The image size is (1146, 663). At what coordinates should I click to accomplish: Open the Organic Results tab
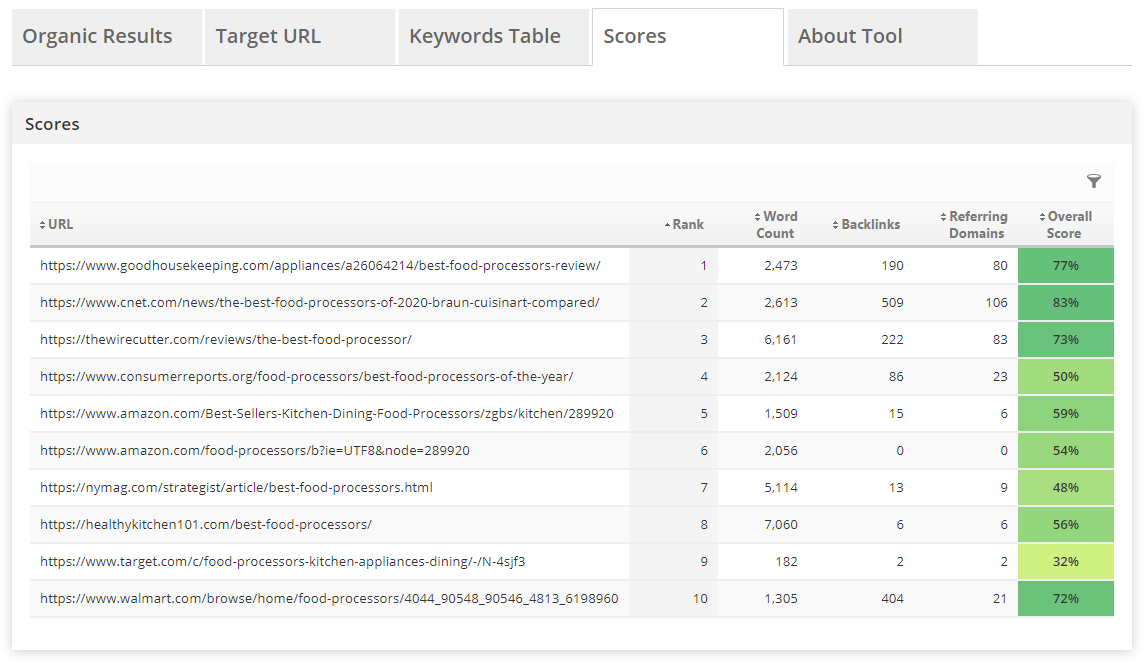(98, 37)
